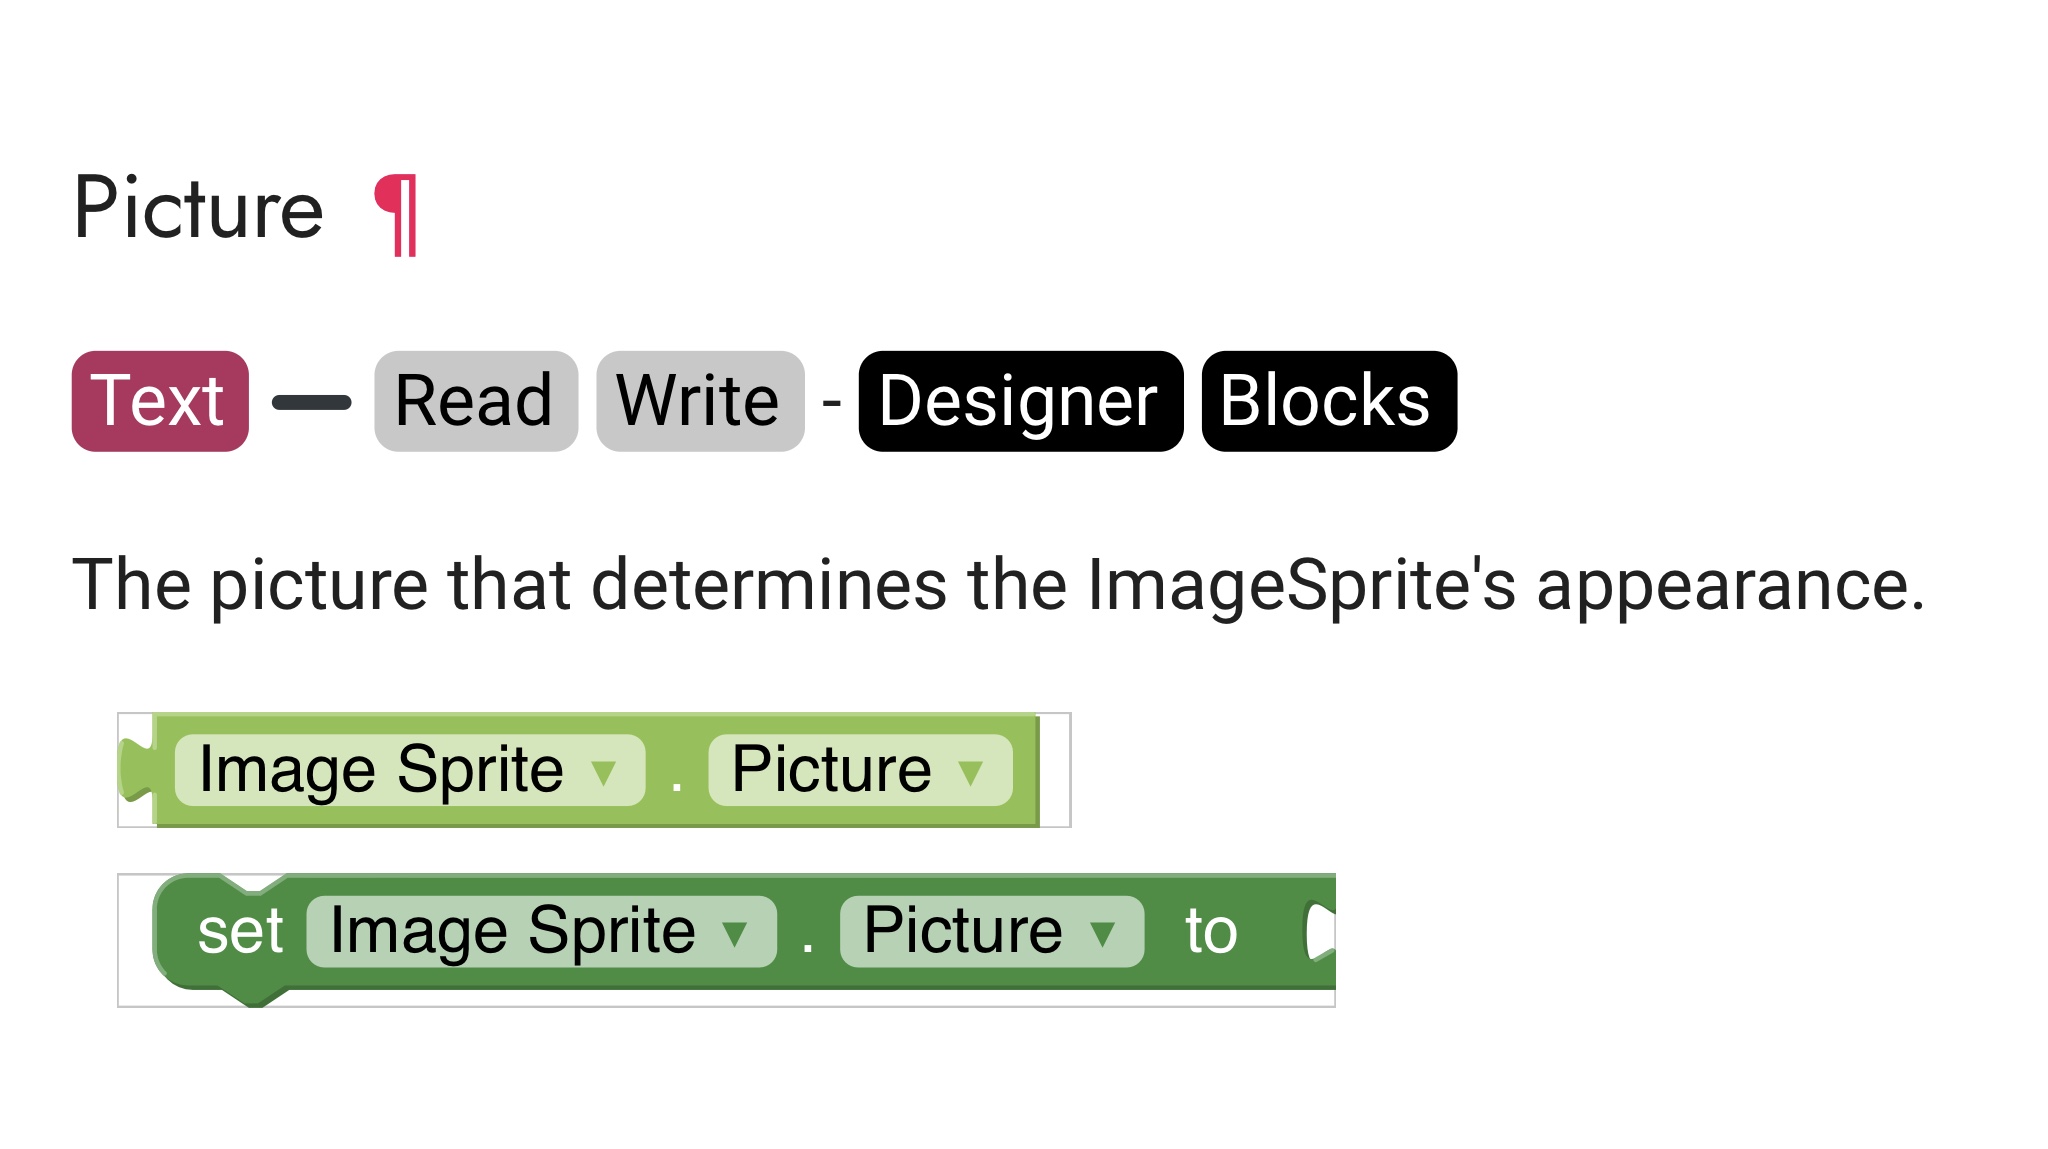Viewport: 2048px width, 1149px height.
Task: Click the thick dash separator after Text
Action: (311, 402)
